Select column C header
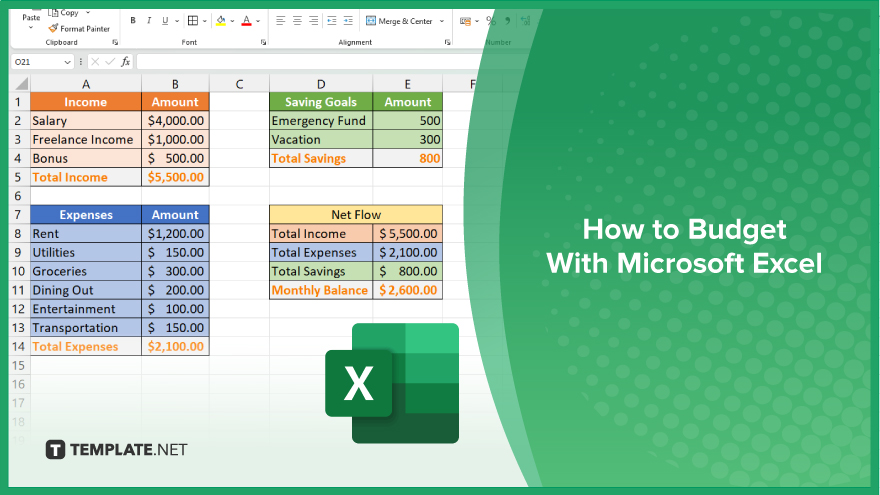 (240, 84)
